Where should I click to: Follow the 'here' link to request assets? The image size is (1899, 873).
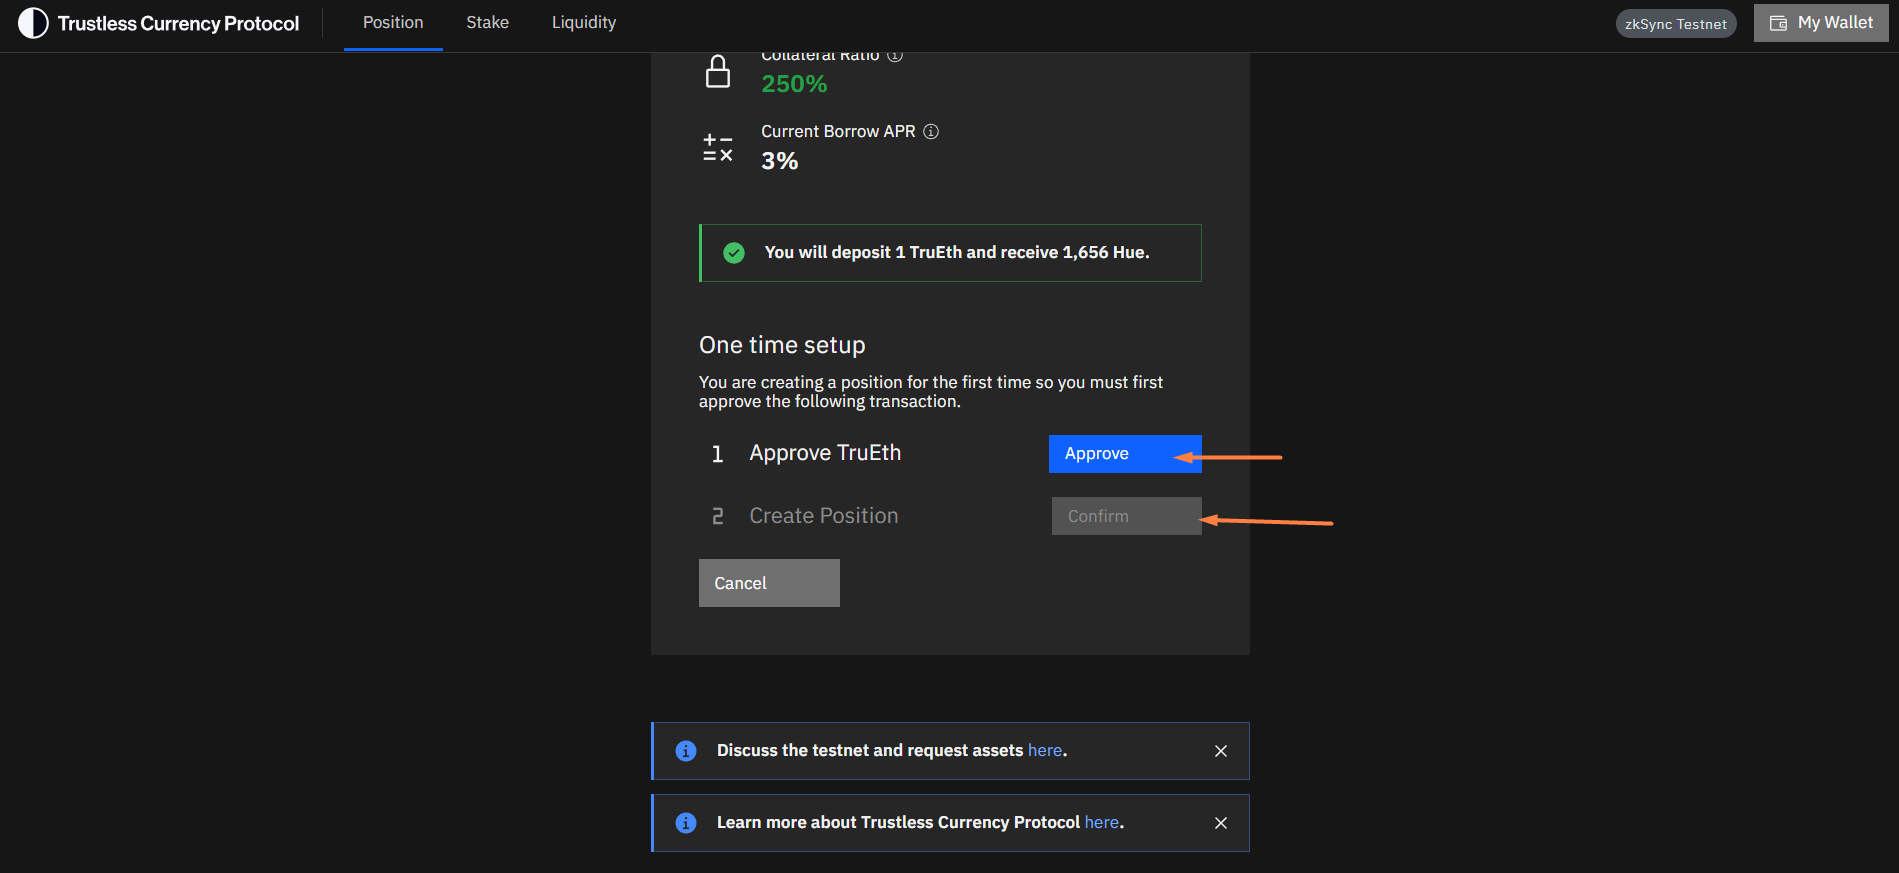point(1045,751)
